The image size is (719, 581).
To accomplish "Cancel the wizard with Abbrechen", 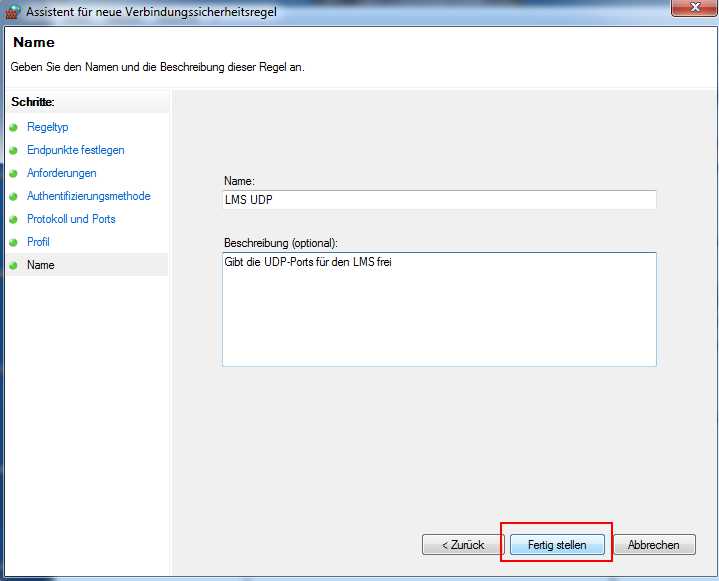I will click(x=653, y=545).
